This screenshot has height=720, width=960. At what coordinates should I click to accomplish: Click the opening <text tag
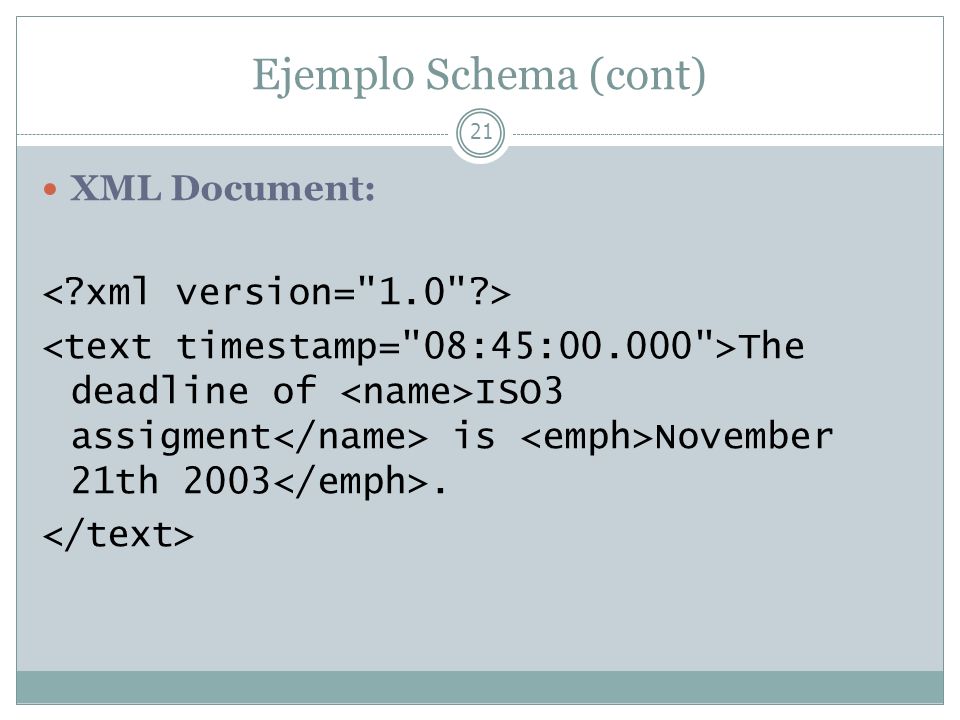[97, 347]
